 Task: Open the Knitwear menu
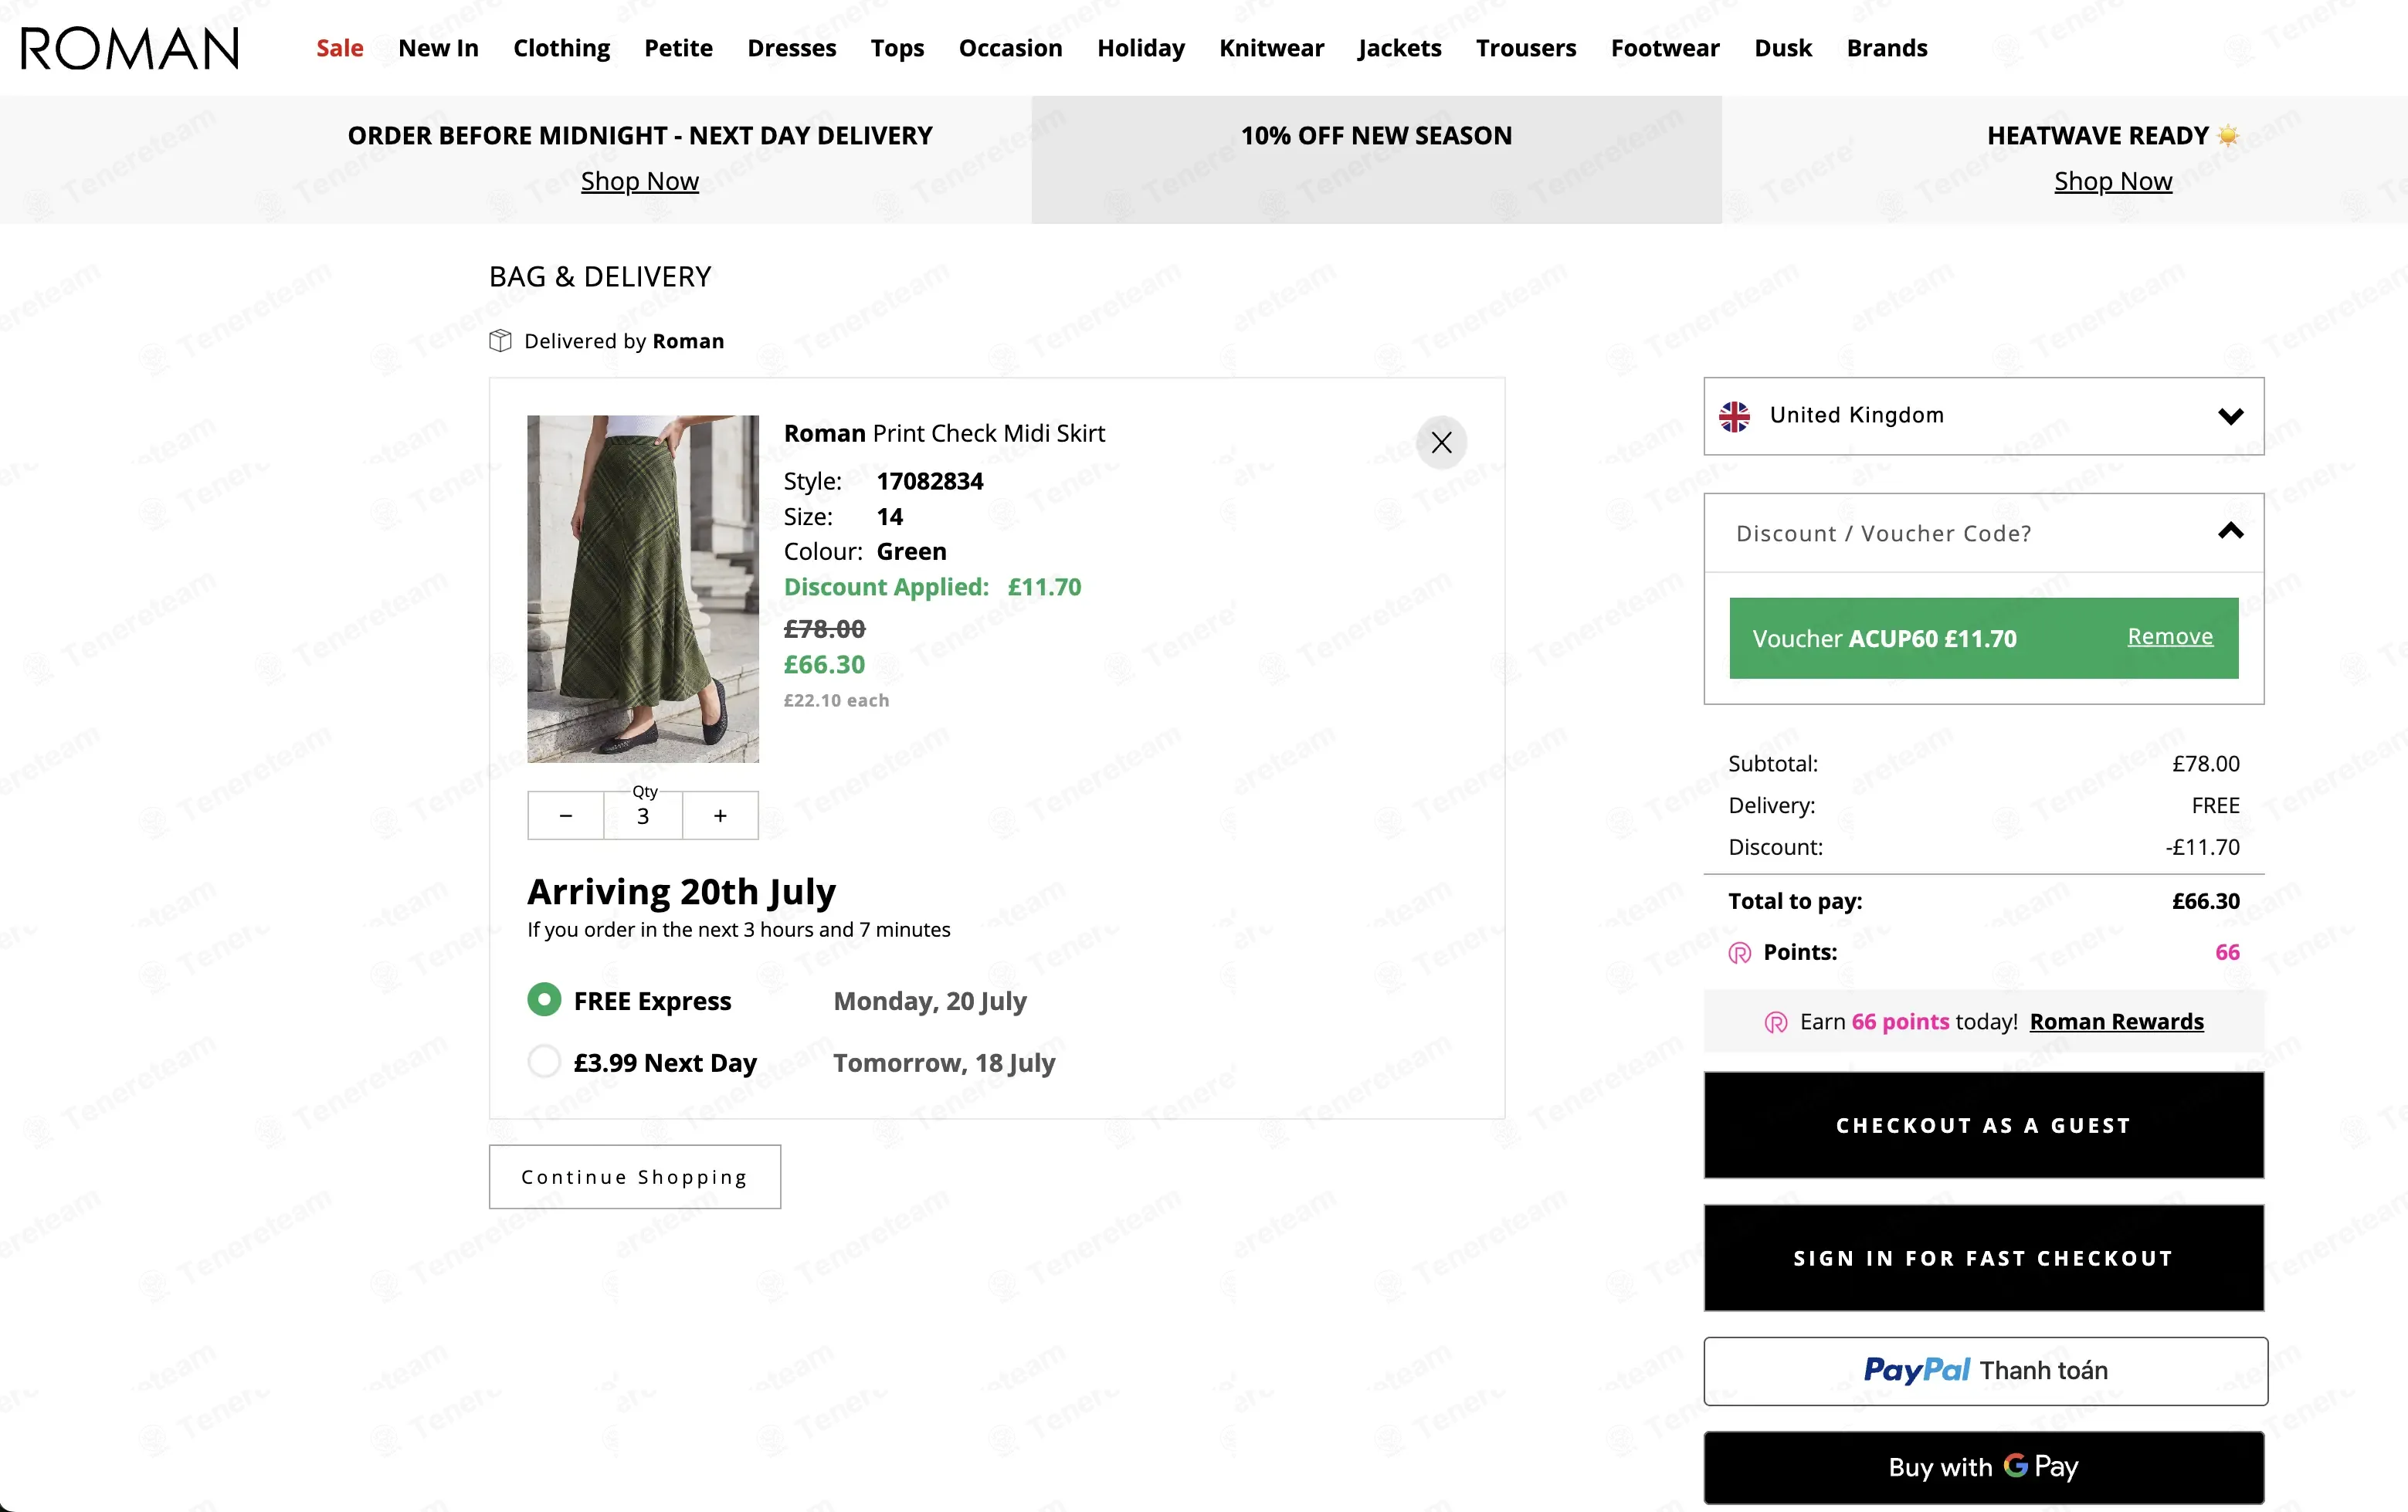click(x=1271, y=48)
